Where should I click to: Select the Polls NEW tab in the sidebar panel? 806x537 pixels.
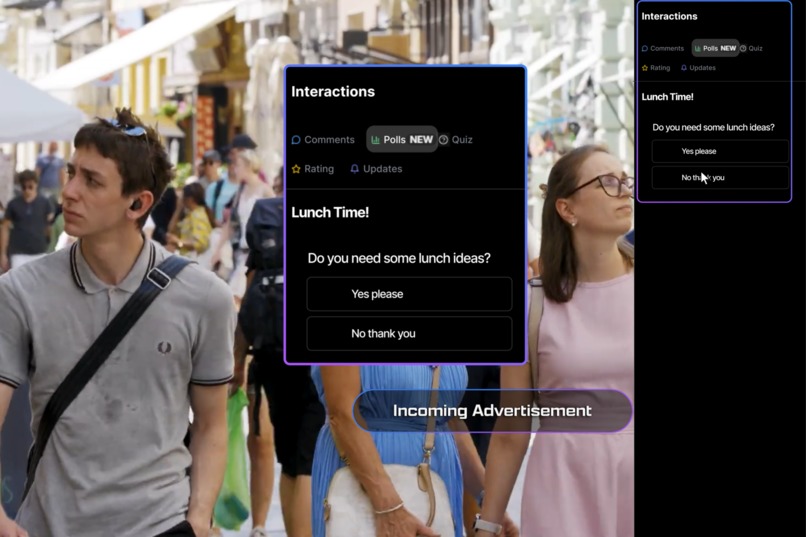(x=715, y=48)
